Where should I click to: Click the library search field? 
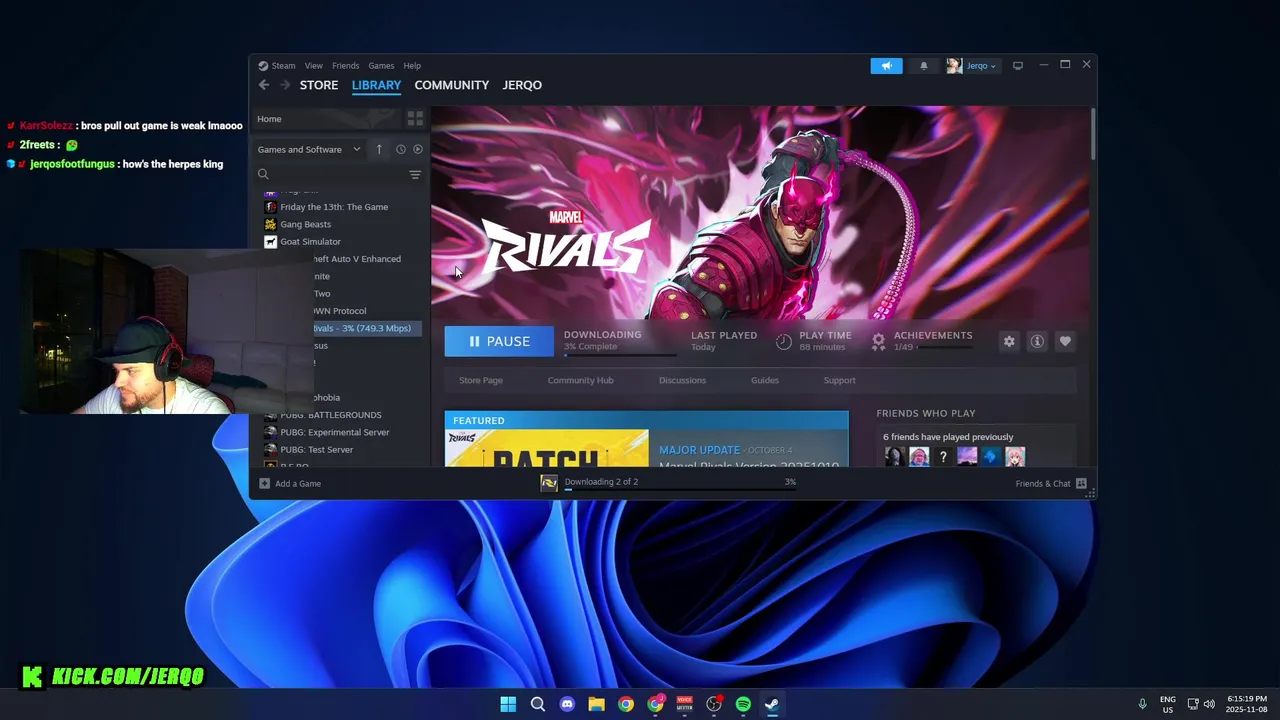click(330, 174)
